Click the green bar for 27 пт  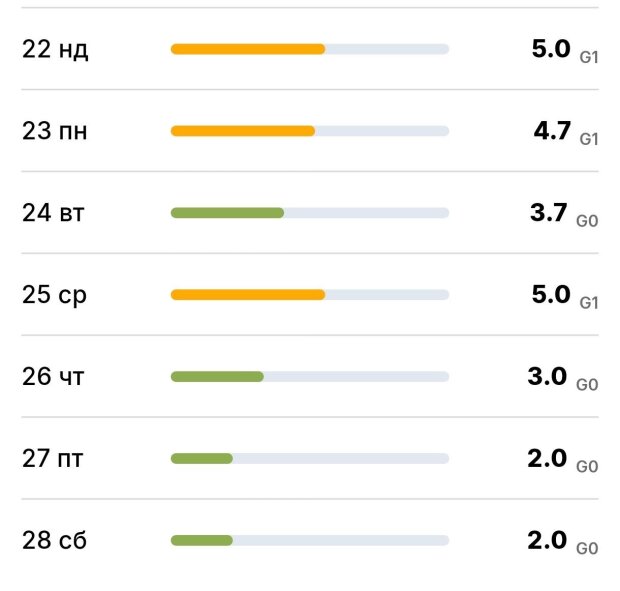202,459
